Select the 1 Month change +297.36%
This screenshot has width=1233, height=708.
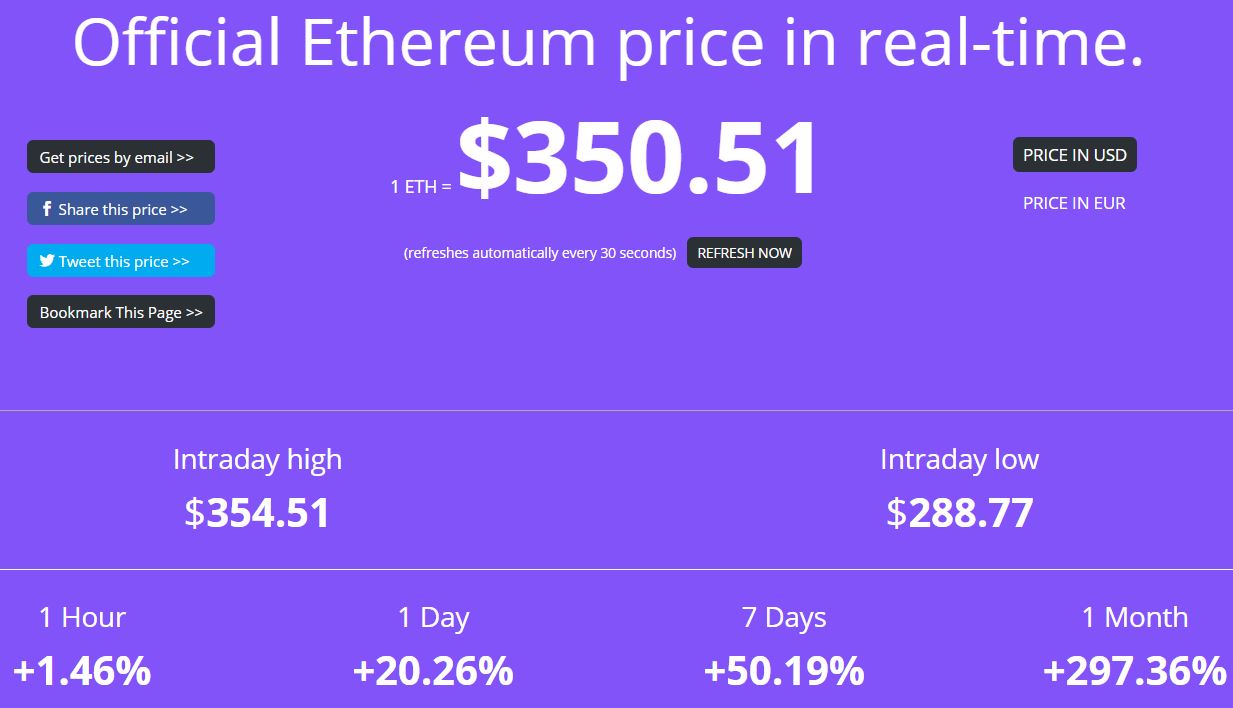[1134, 671]
